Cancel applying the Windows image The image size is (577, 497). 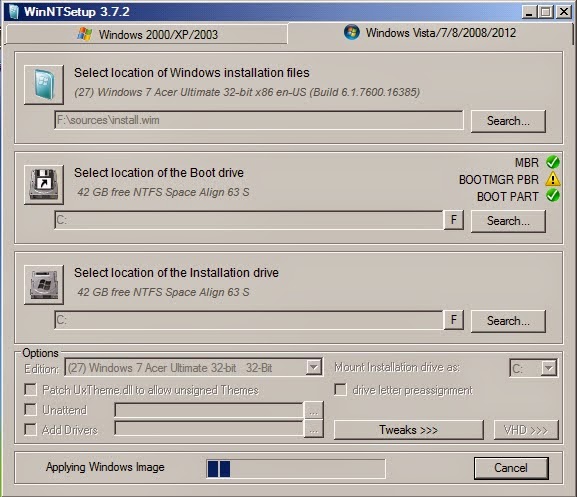[x=511, y=468]
